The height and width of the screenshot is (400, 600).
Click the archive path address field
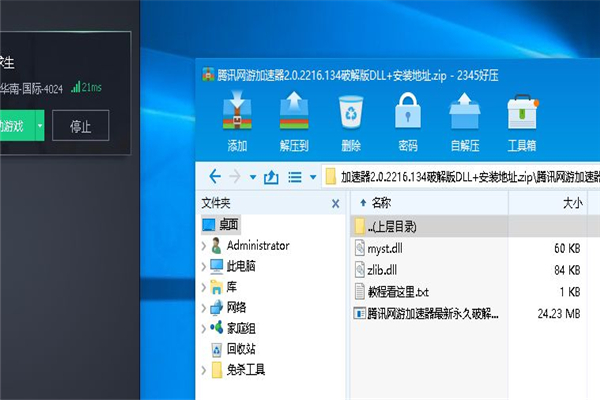coord(461,176)
